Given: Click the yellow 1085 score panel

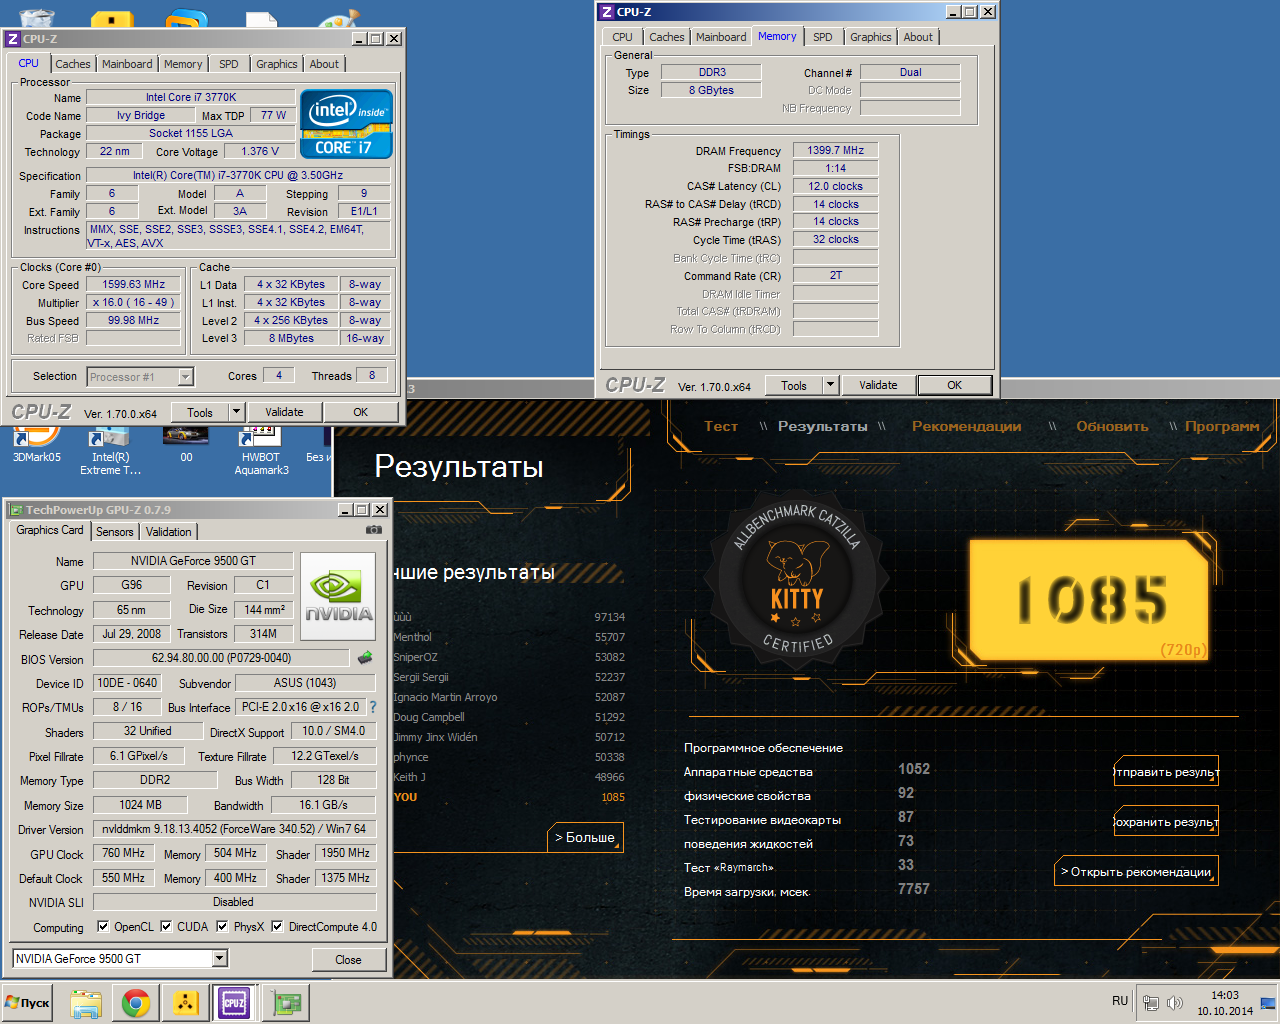Looking at the screenshot, I should point(1090,600).
